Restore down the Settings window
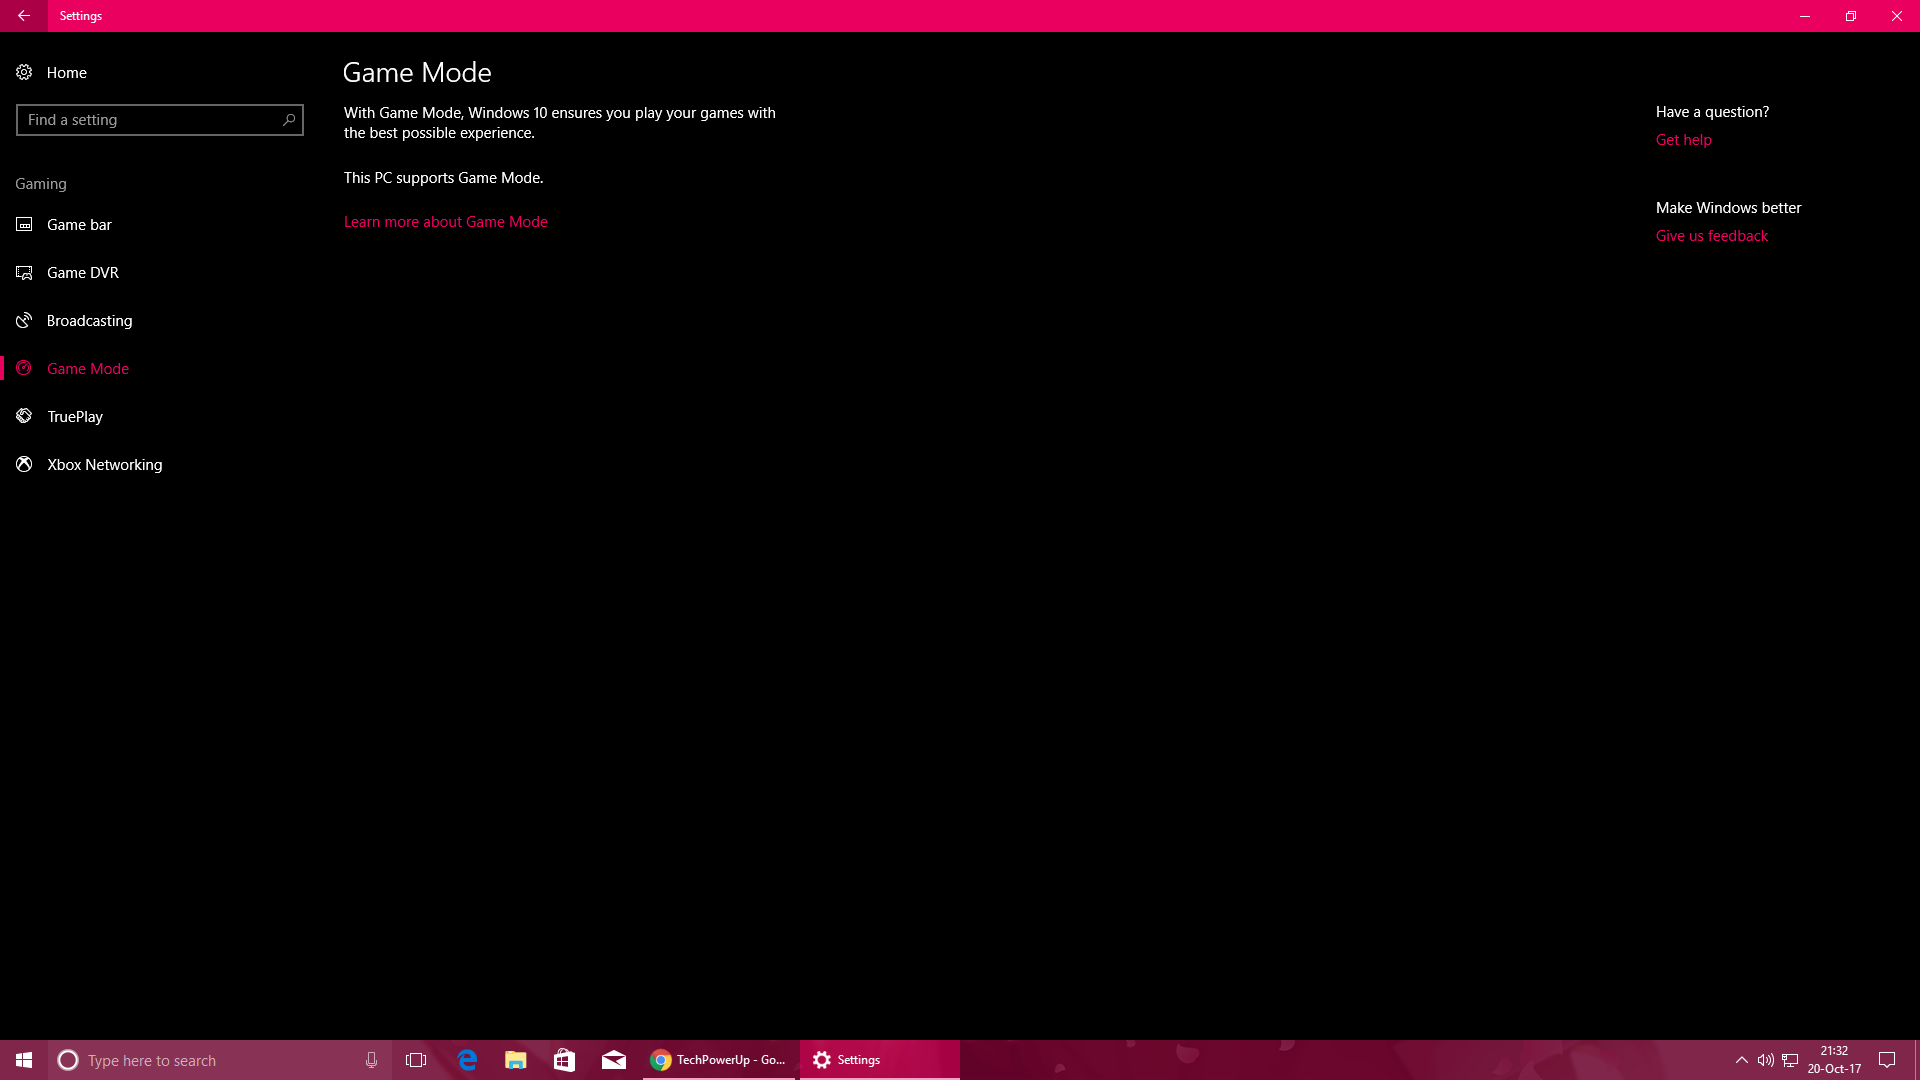The image size is (1920, 1080). pos(1851,16)
